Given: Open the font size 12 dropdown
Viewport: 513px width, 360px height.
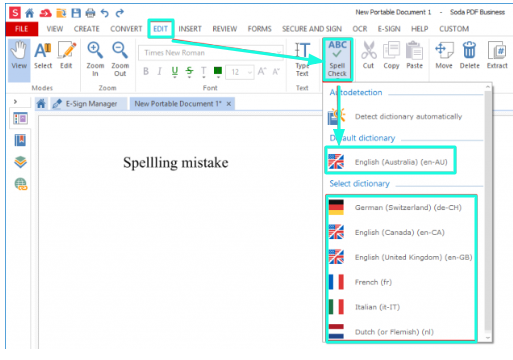Looking at the screenshot, I should click(x=239, y=72).
